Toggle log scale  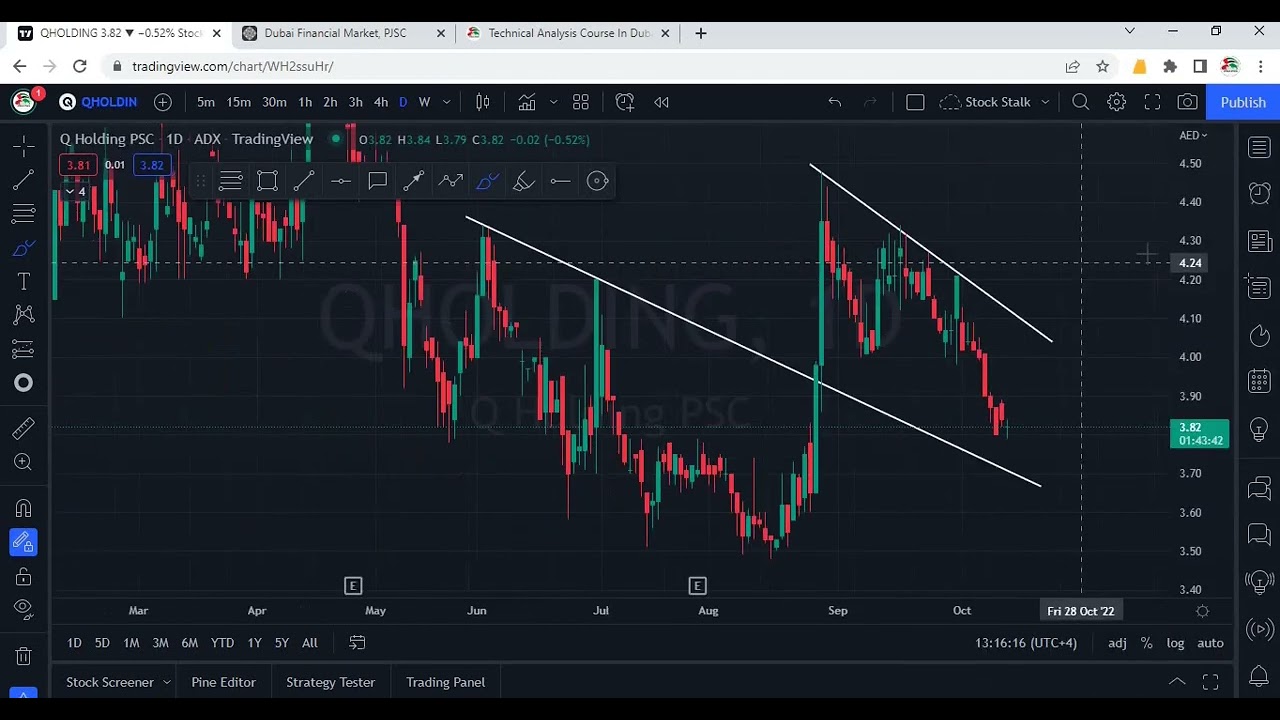coord(1175,643)
